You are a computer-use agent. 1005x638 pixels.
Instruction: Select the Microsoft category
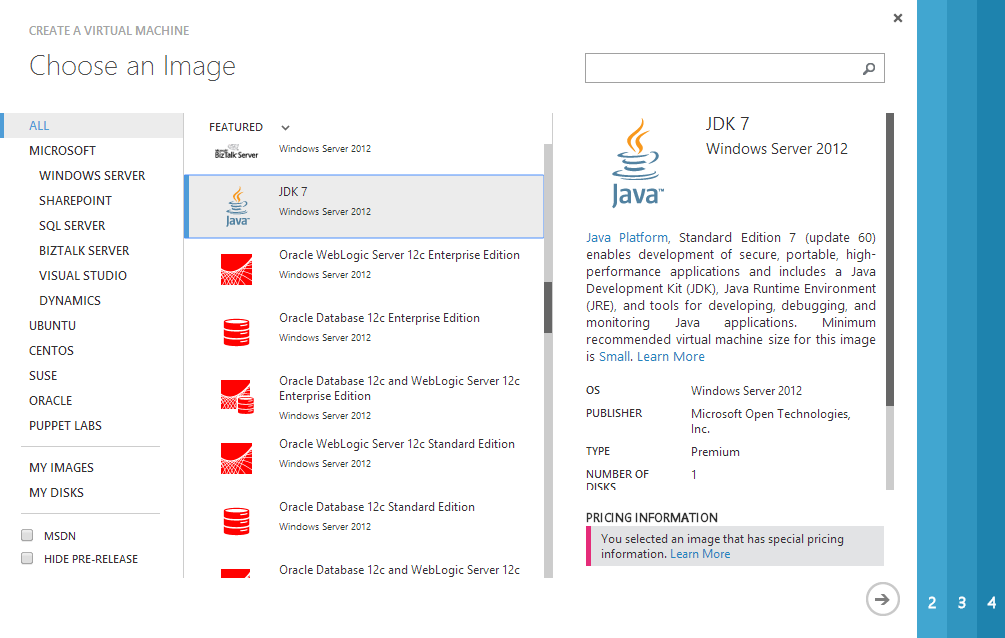point(62,151)
